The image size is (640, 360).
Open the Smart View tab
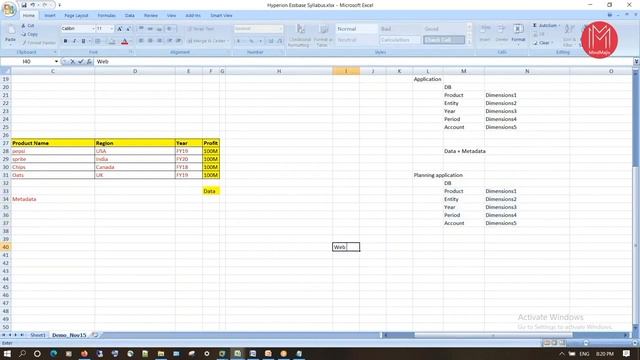pyautogui.click(x=221, y=16)
